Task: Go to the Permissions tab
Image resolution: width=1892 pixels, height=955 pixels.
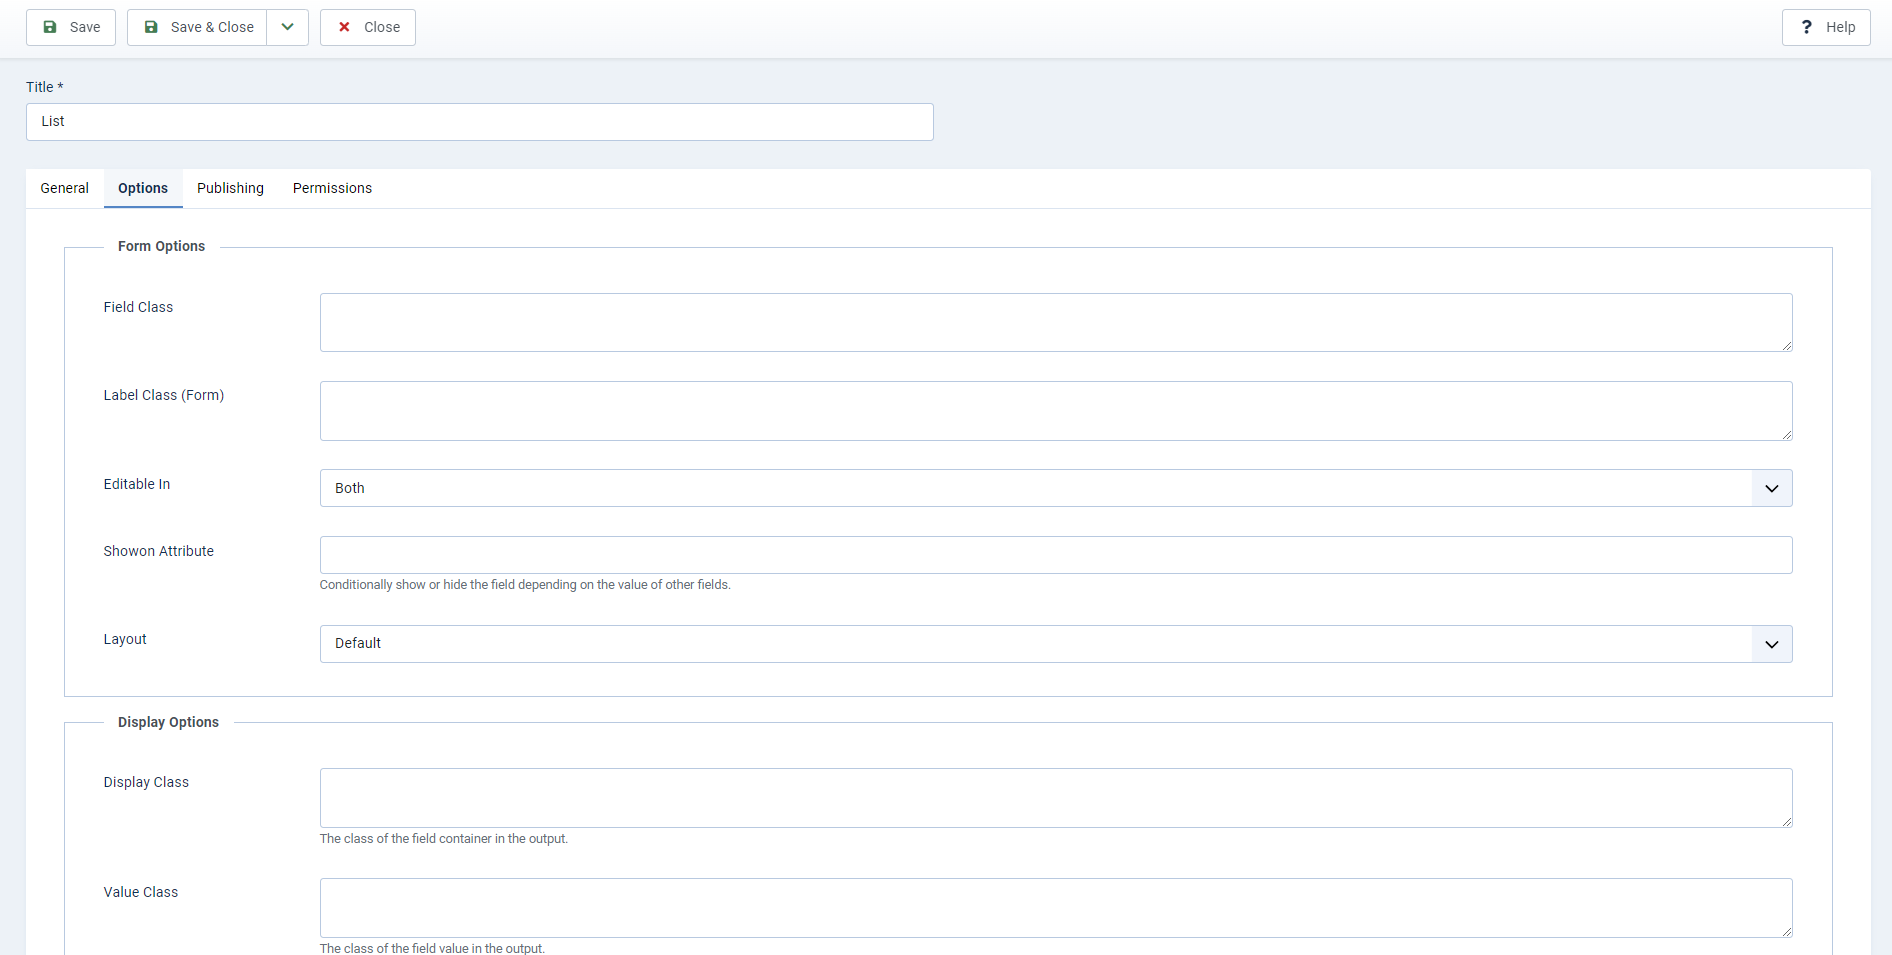Action: click(332, 188)
